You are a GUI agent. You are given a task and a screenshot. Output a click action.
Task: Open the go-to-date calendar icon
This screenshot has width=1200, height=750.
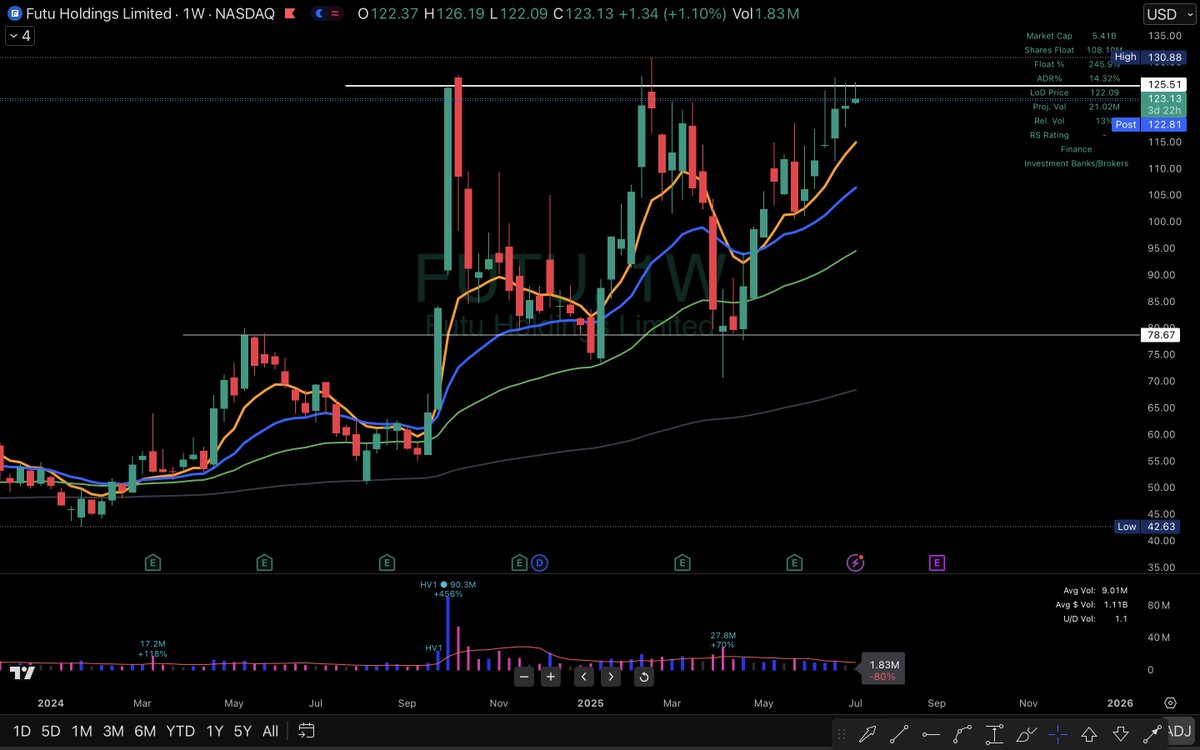[x=307, y=731]
